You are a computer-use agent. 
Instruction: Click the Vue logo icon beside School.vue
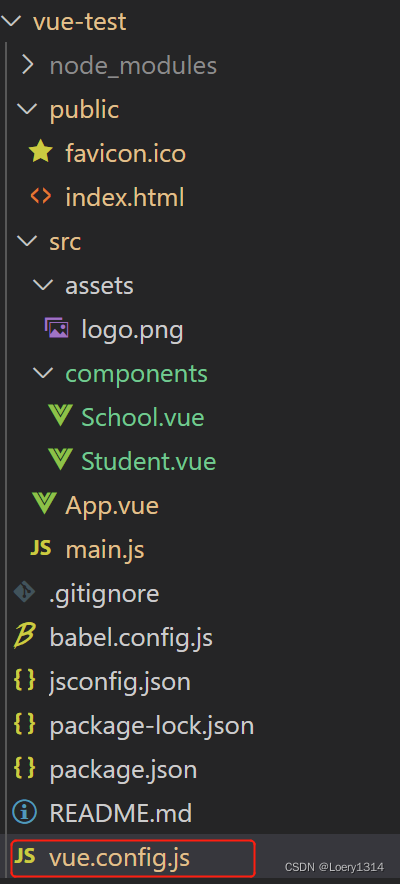pos(60,416)
